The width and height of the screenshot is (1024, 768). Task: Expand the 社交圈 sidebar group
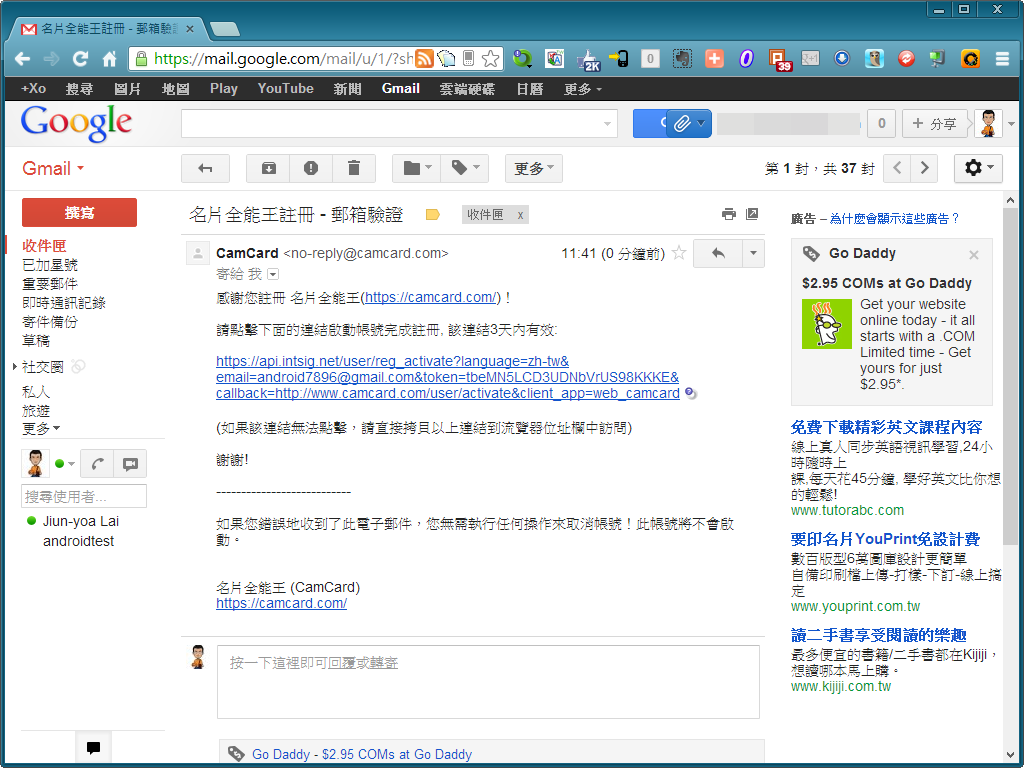coord(14,367)
